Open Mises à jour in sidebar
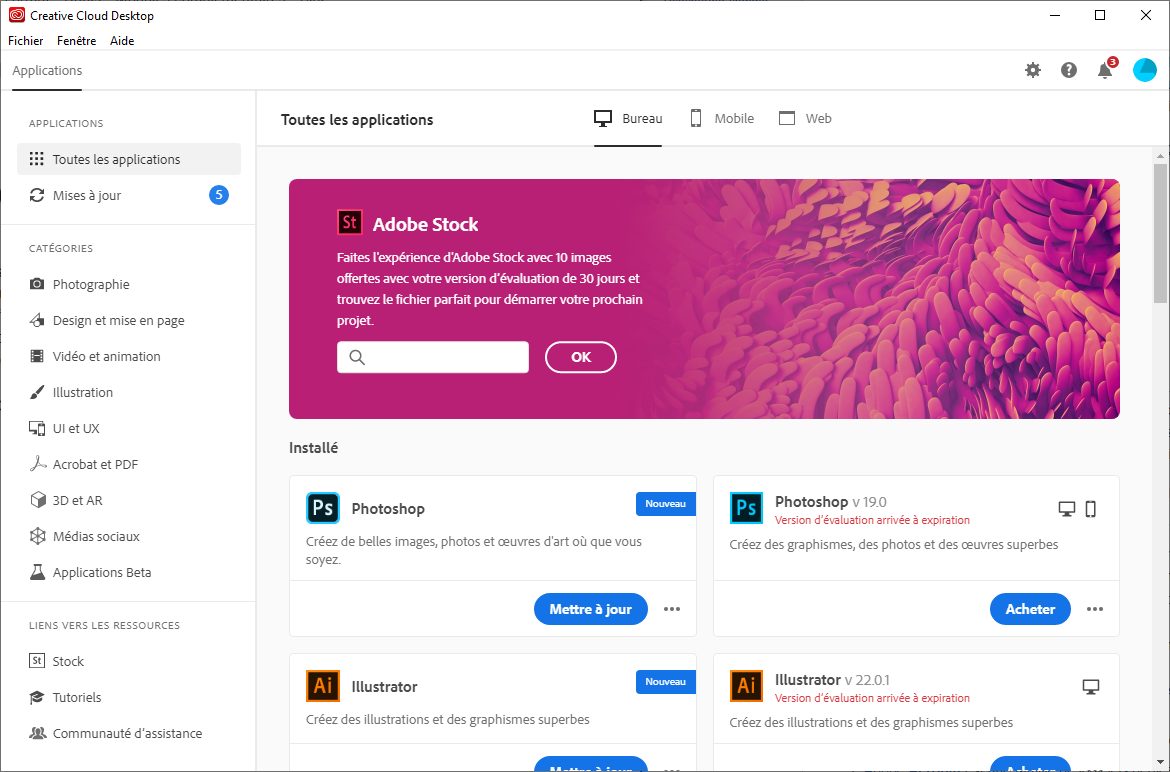1170x772 pixels. click(128, 195)
